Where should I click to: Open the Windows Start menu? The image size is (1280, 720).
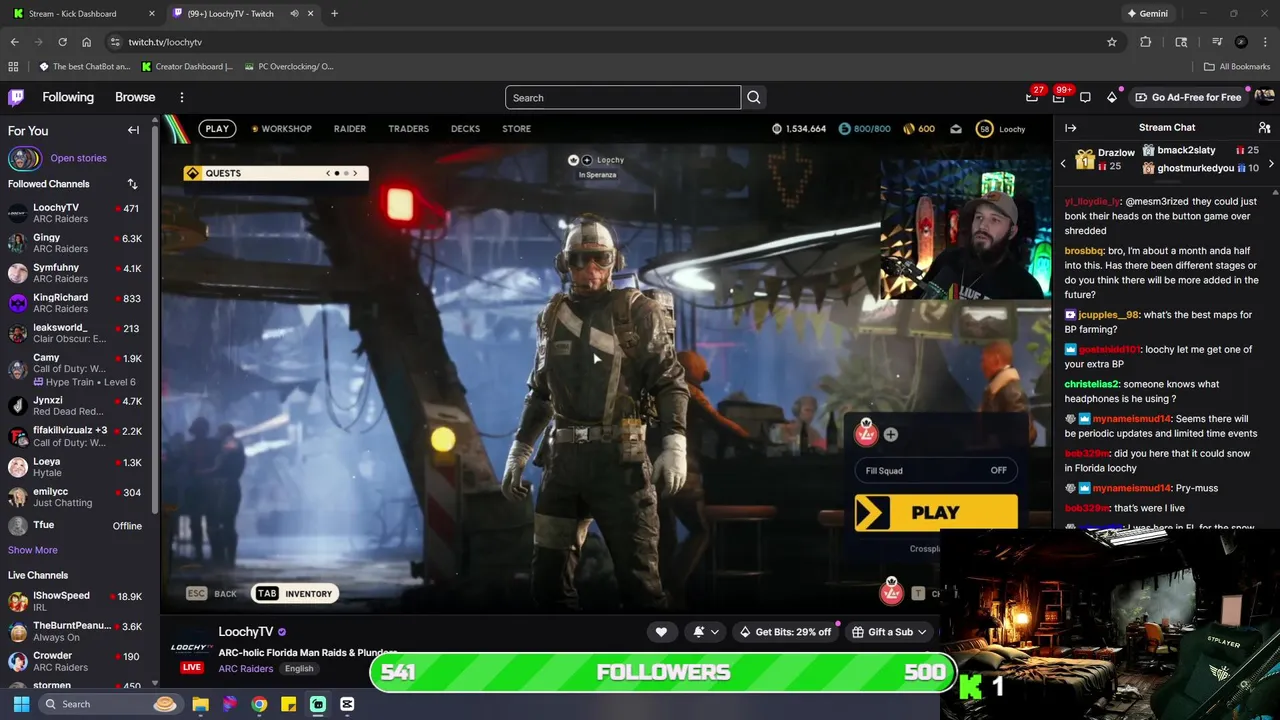pyautogui.click(x=21, y=704)
